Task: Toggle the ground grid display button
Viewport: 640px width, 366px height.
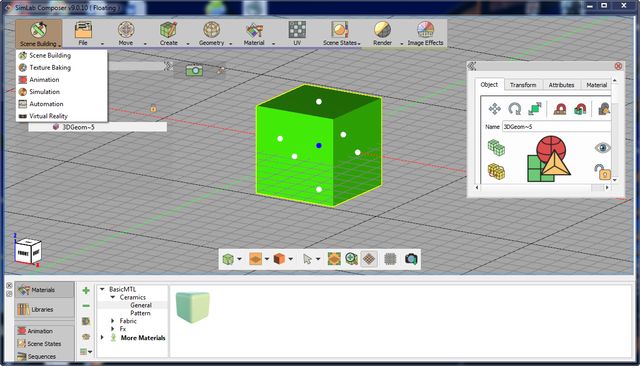Action: pos(369,259)
